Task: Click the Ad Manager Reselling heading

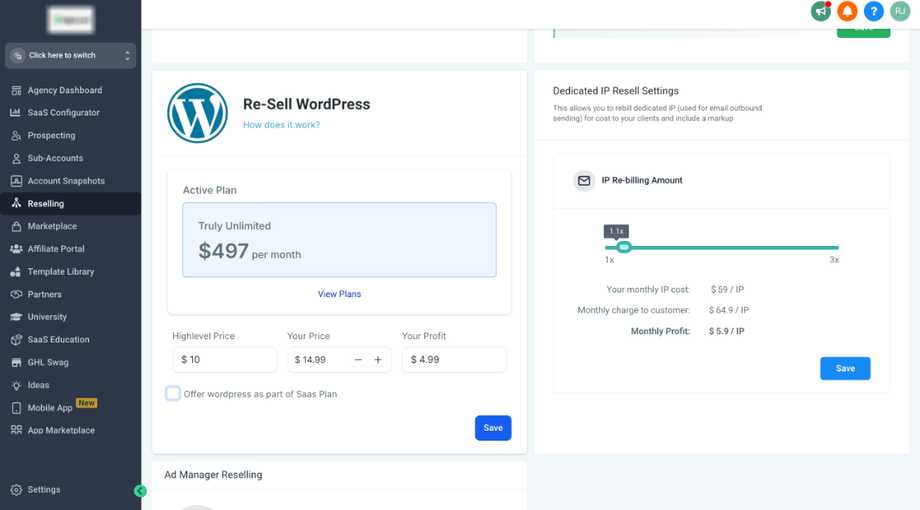Action: point(213,475)
